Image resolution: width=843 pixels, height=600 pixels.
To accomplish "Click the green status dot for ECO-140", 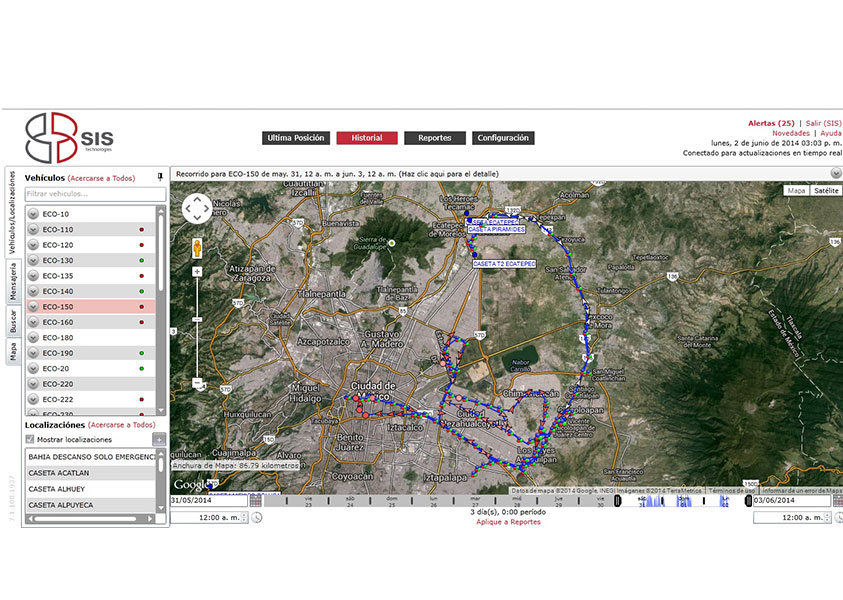I will point(141,291).
